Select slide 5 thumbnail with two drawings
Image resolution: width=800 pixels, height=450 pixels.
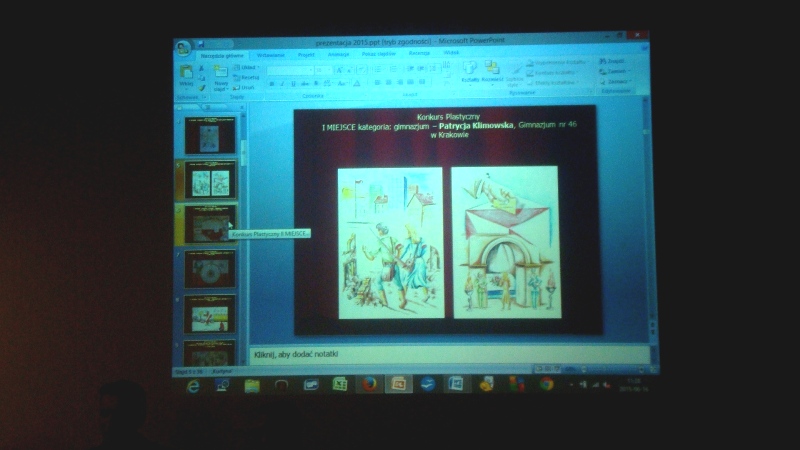[211, 180]
